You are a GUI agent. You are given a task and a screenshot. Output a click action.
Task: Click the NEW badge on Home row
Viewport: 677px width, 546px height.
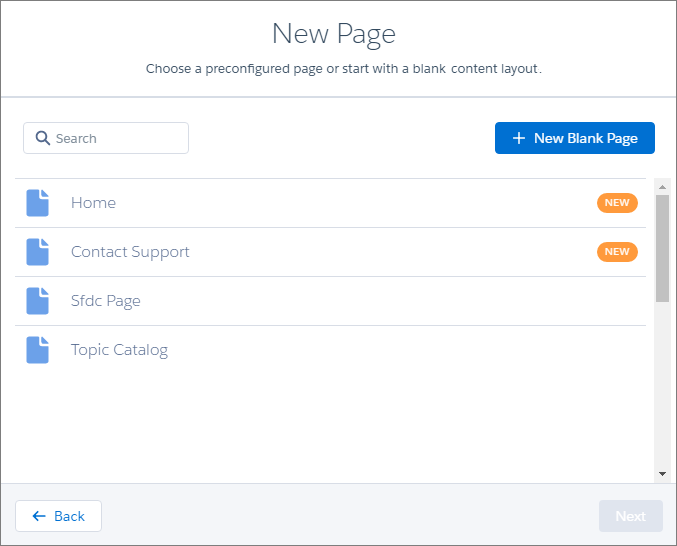coord(617,203)
